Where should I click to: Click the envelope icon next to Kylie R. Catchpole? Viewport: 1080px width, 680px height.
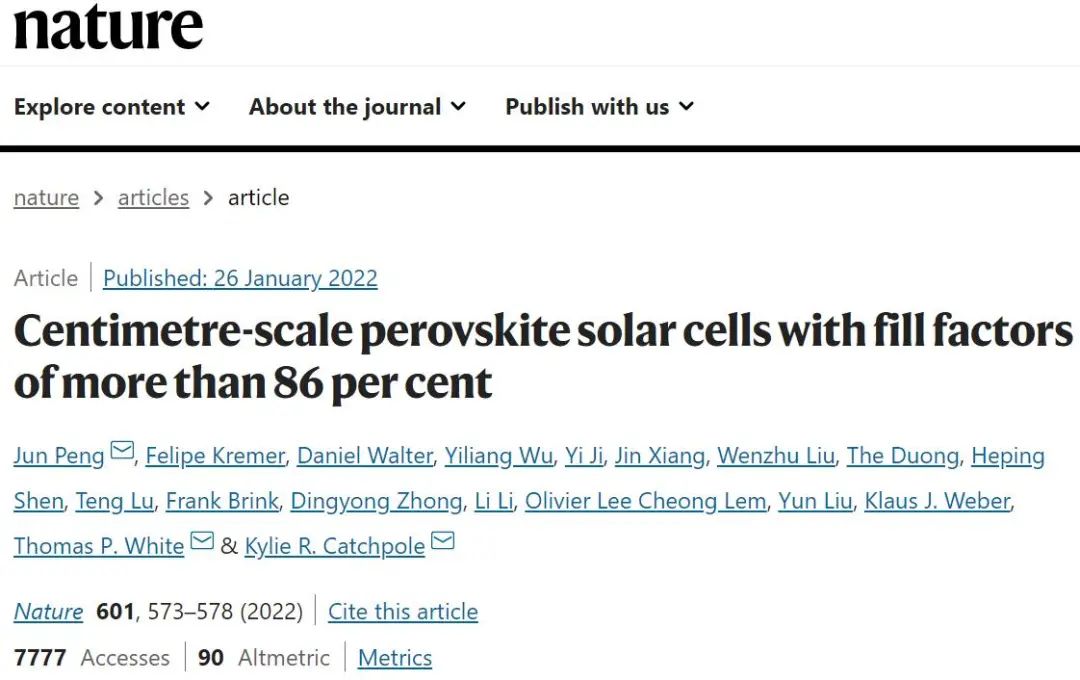[x=443, y=541]
